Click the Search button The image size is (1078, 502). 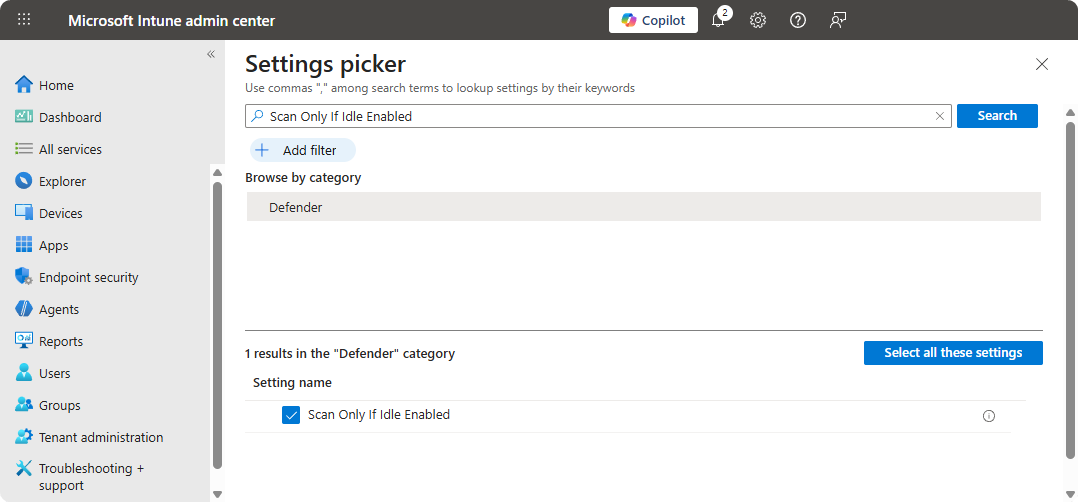pos(997,116)
